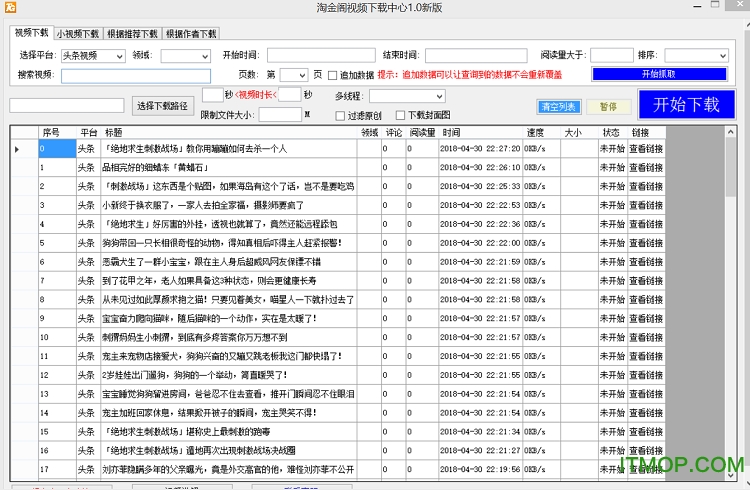Screen dimensions: 750x490
Task: Select the row selector arrow for row 0
Action: tap(17, 149)
